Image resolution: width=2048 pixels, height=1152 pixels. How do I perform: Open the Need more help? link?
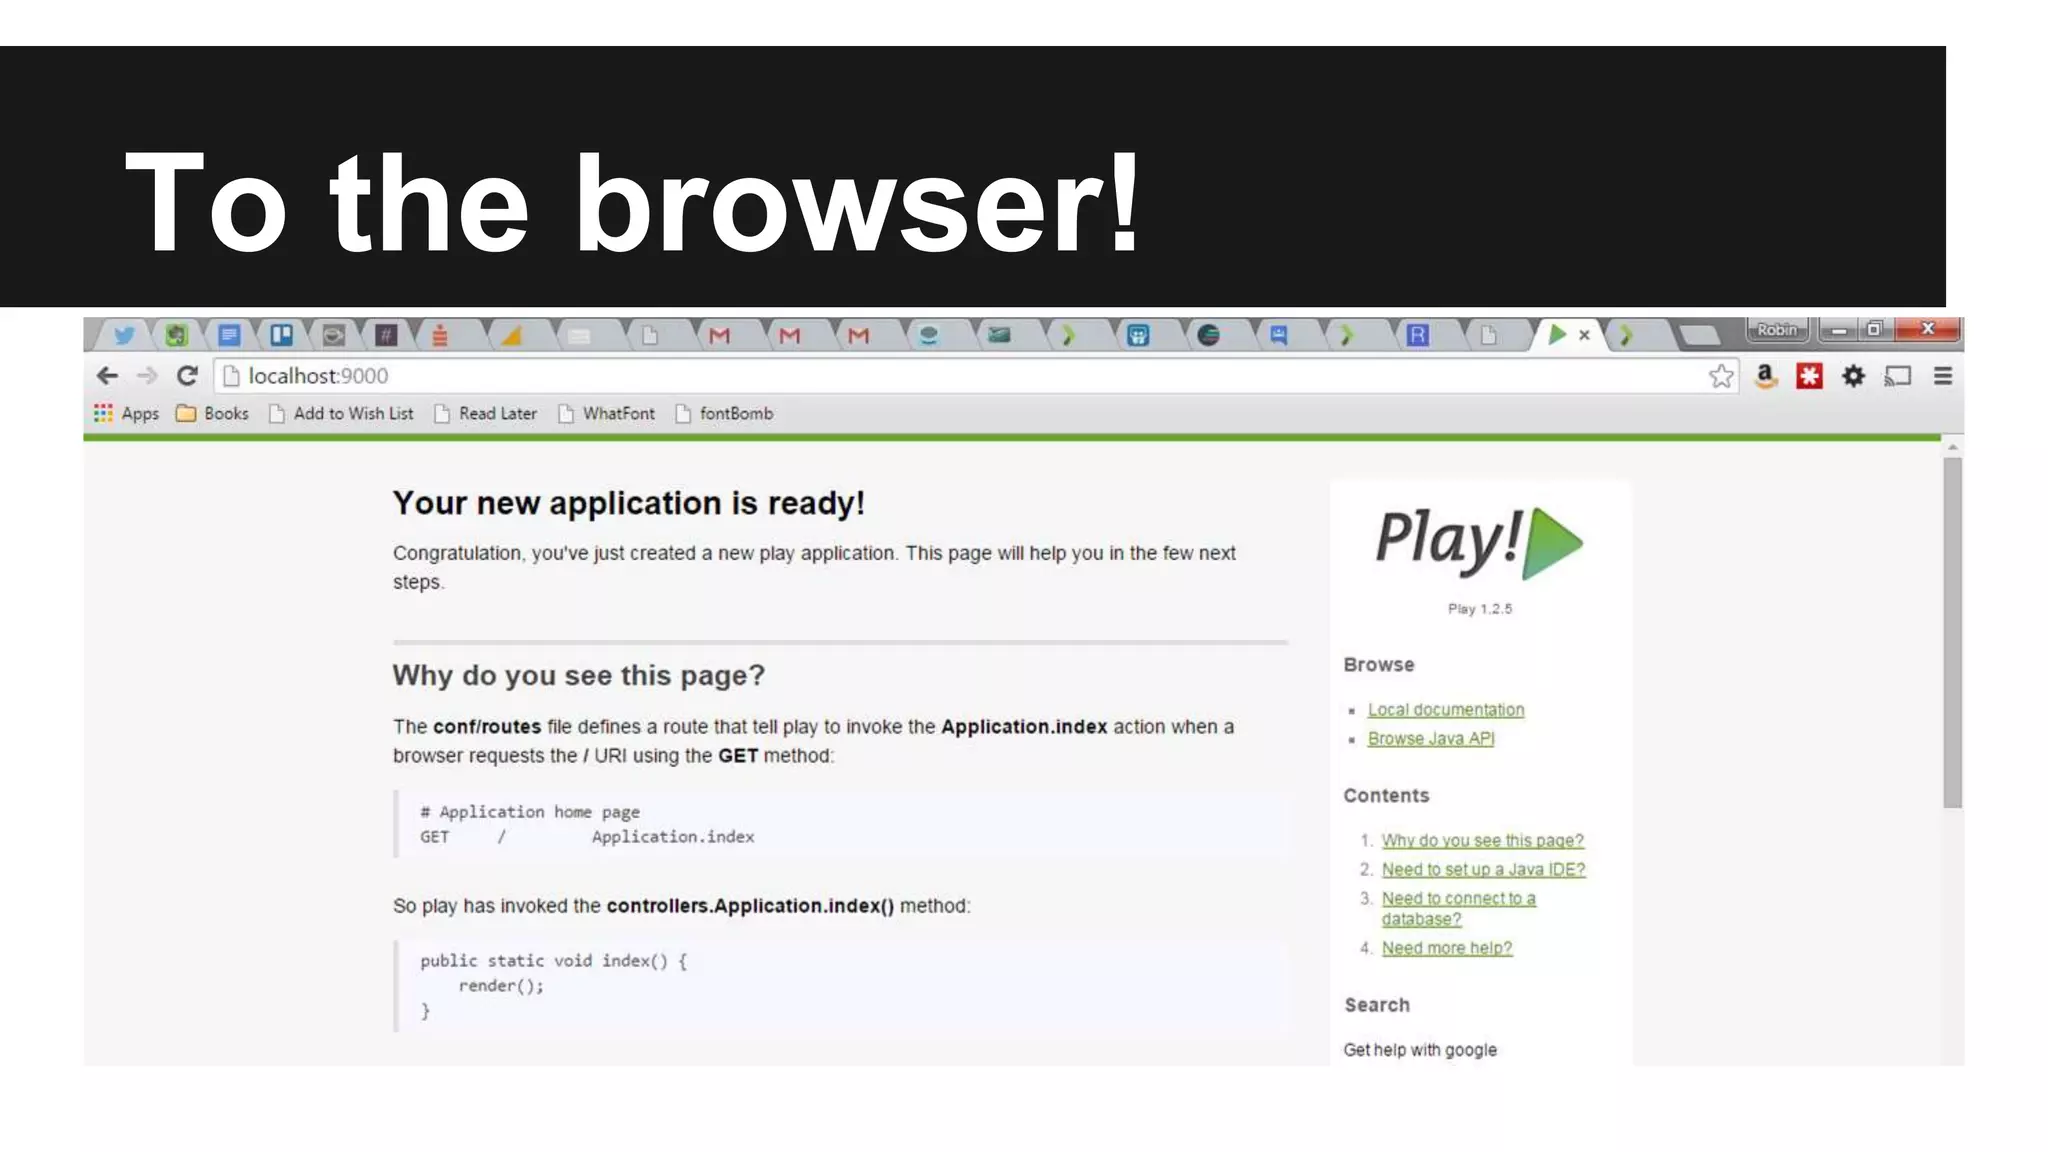pos(1447,948)
